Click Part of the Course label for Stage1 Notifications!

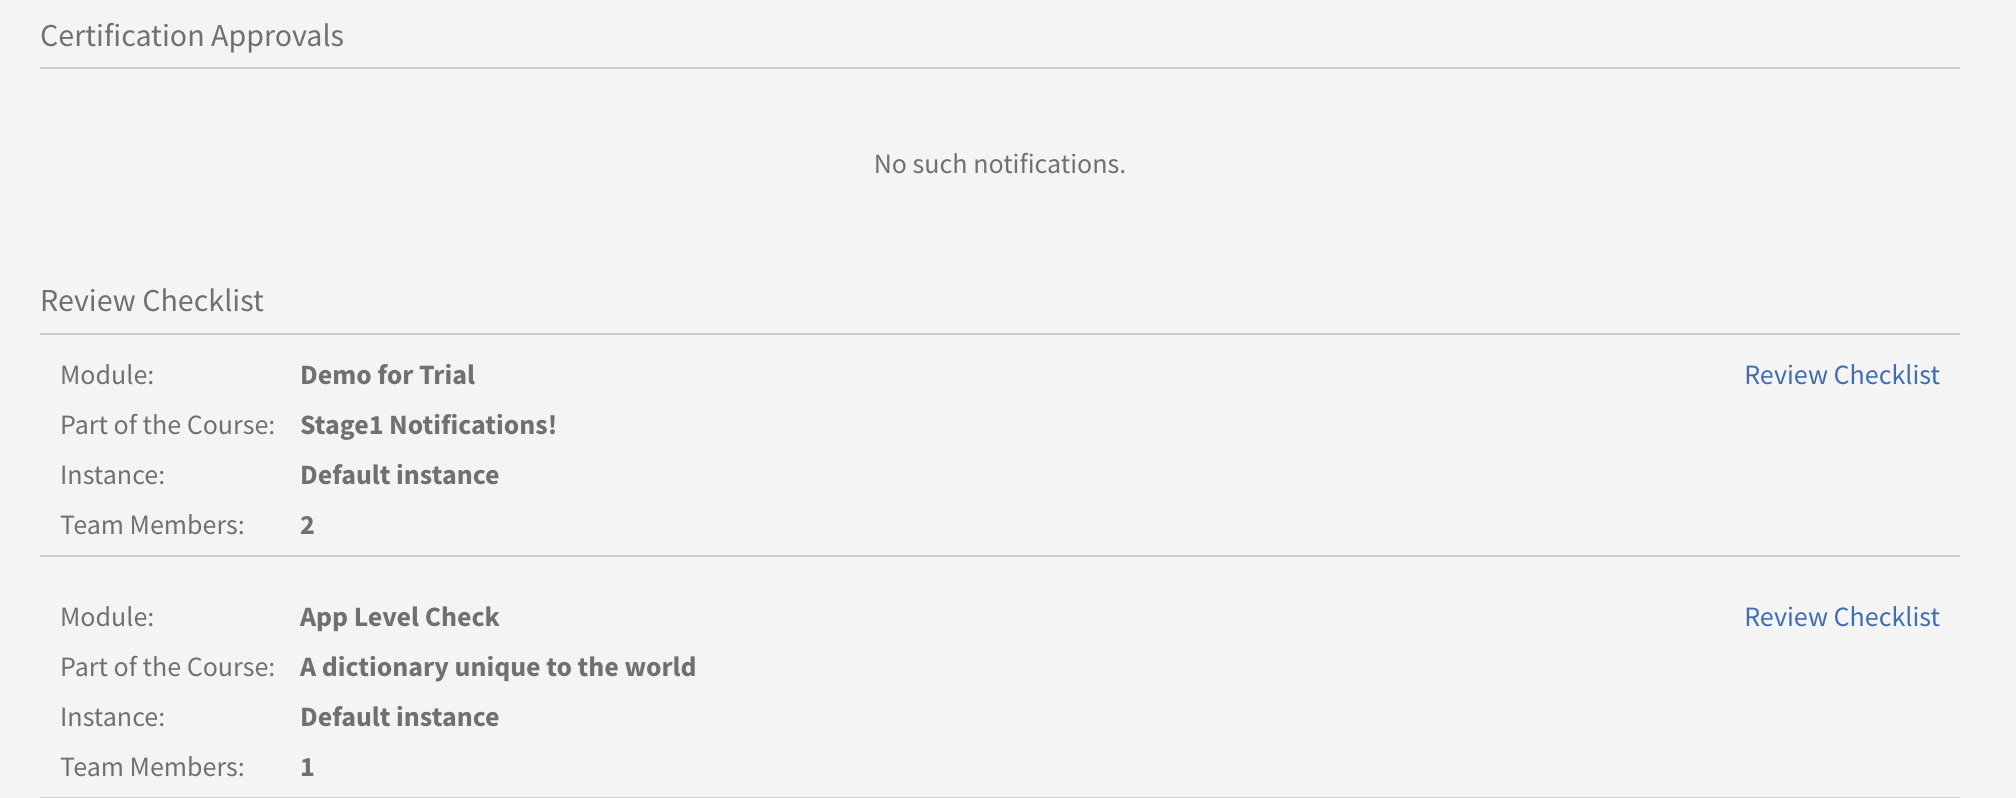coord(167,425)
